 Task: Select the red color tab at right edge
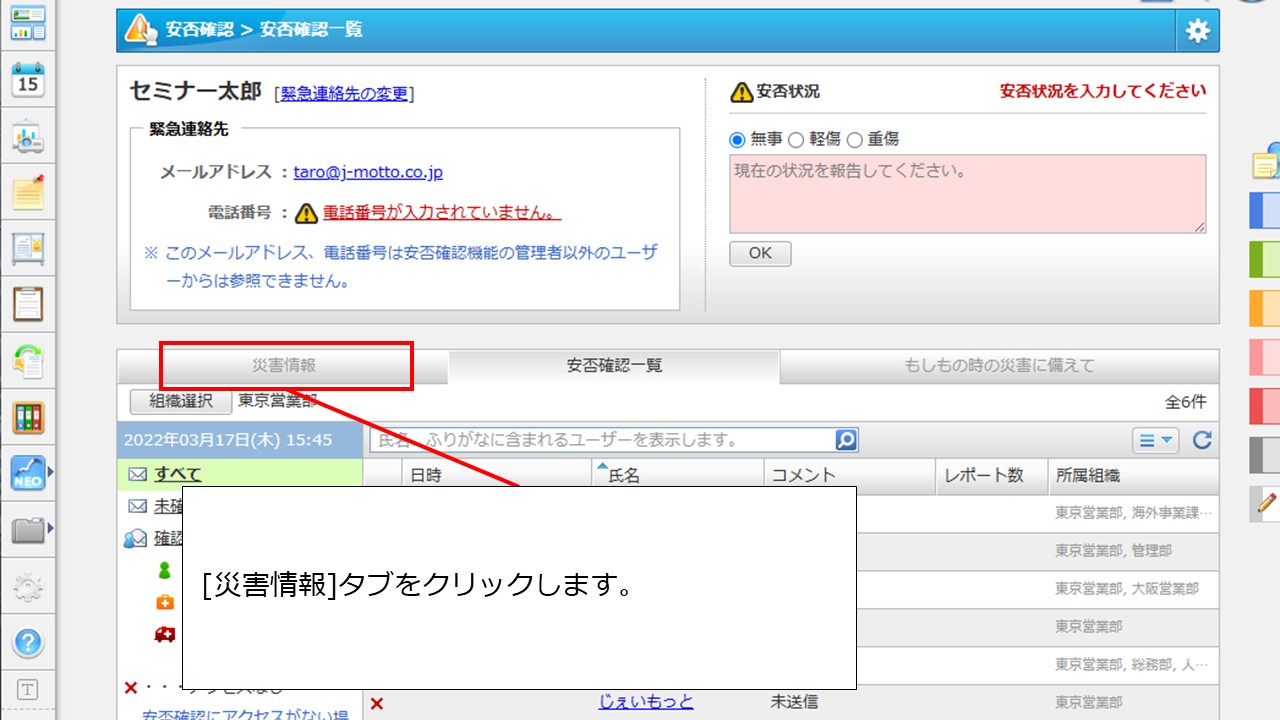pyautogui.click(x=1266, y=405)
